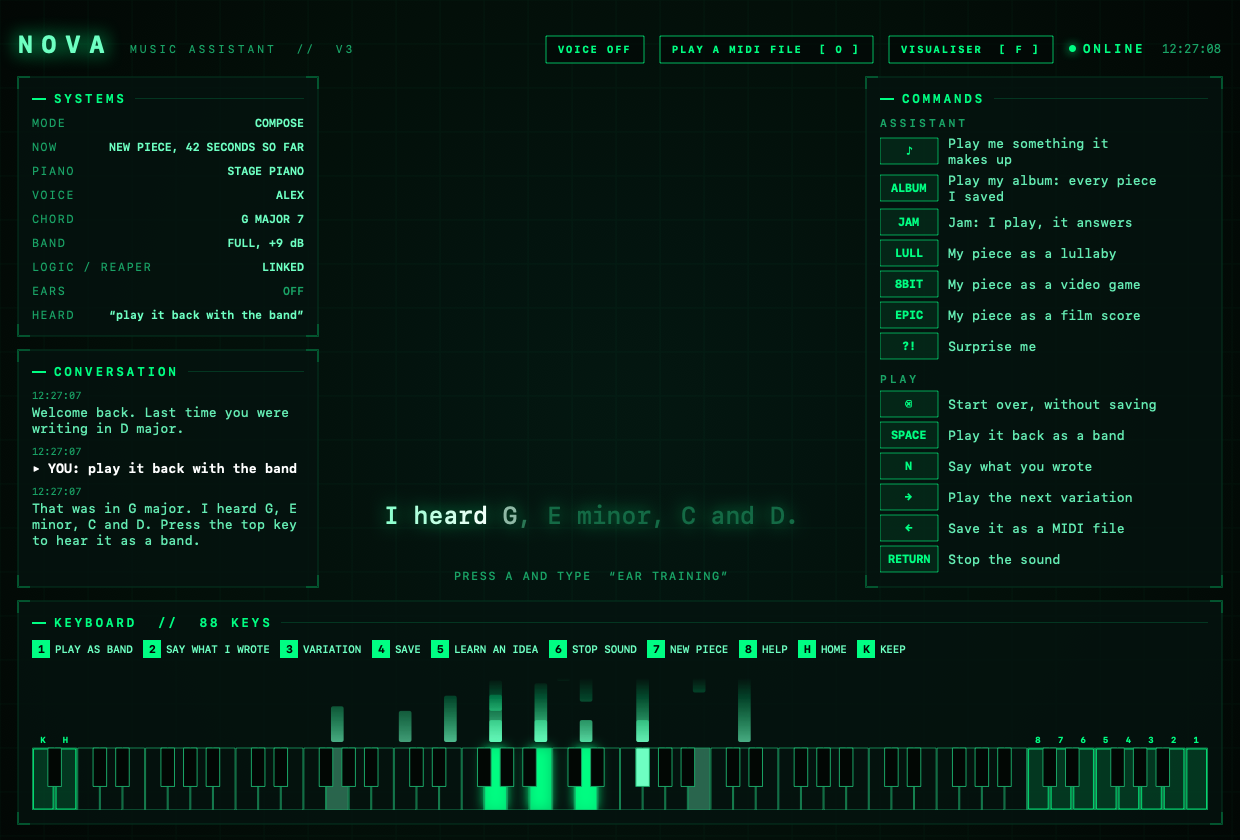Screen dimensions: 1240x840
Task: Click the EPIC film score key
Action: tap(909, 315)
